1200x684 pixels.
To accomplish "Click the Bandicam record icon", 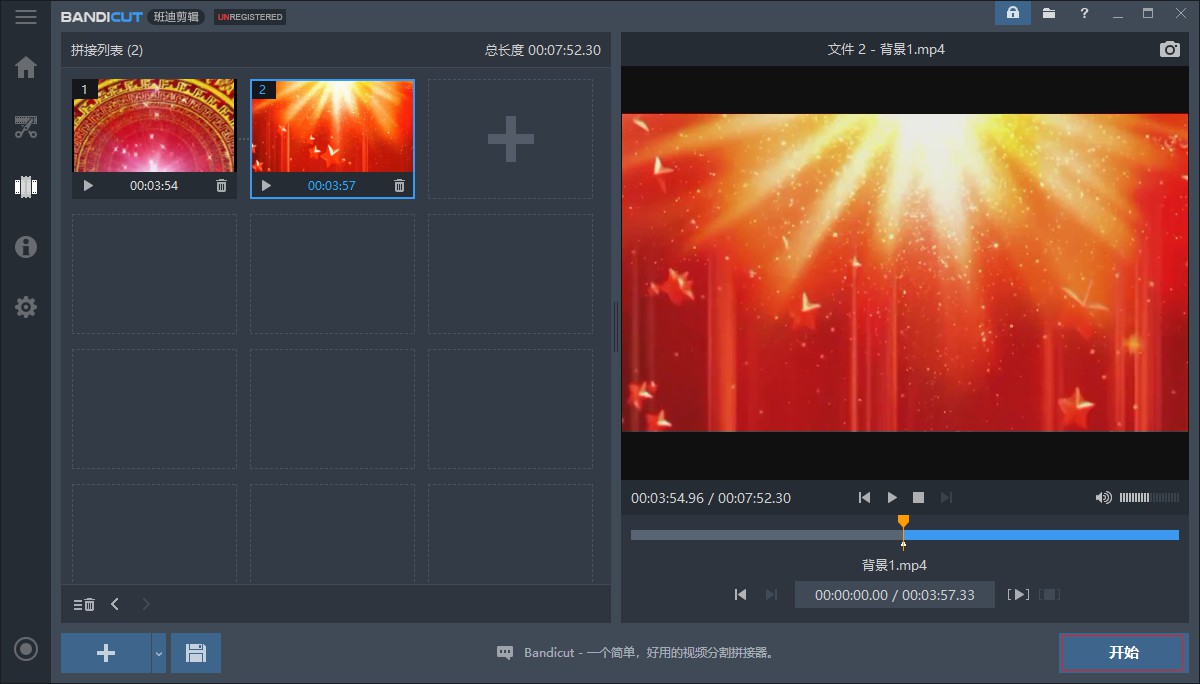I will click(x=26, y=649).
